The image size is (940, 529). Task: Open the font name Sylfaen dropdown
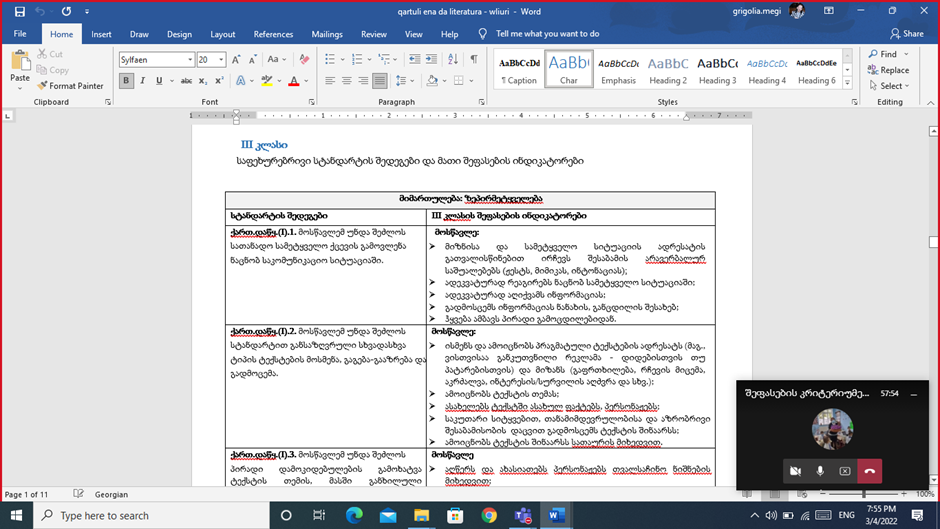190,59
